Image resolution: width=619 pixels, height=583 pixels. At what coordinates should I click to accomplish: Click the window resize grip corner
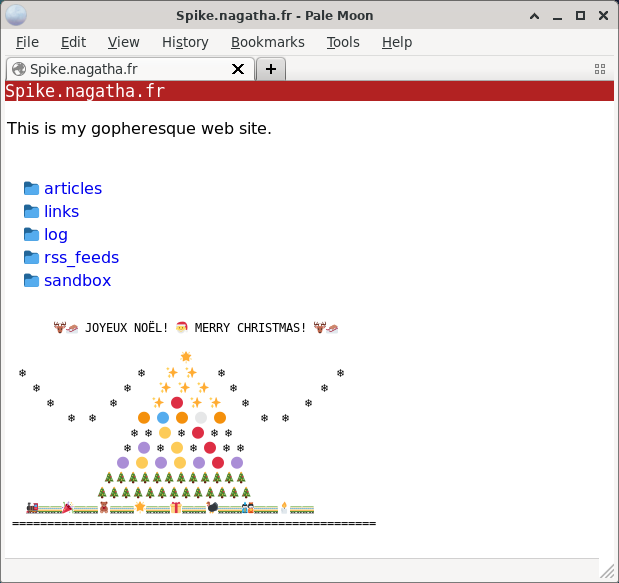[607, 571]
